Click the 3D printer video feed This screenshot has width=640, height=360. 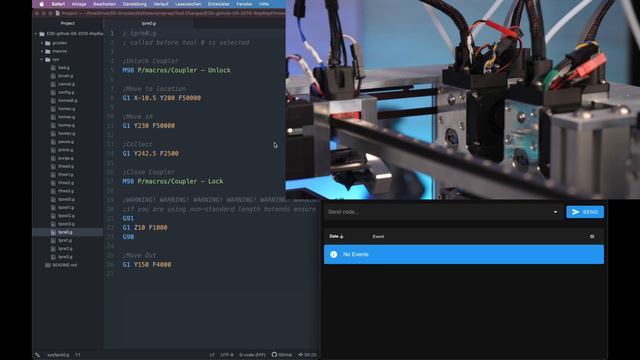(462, 99)
